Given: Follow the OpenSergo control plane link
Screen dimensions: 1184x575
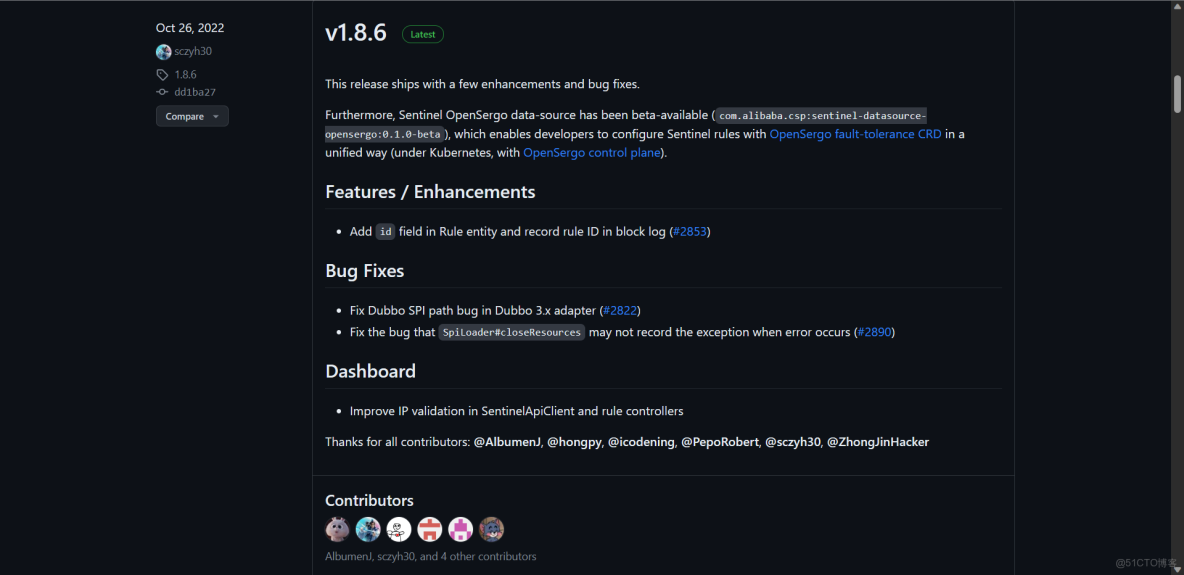Looking at the screenshot, I should [592, 152].
